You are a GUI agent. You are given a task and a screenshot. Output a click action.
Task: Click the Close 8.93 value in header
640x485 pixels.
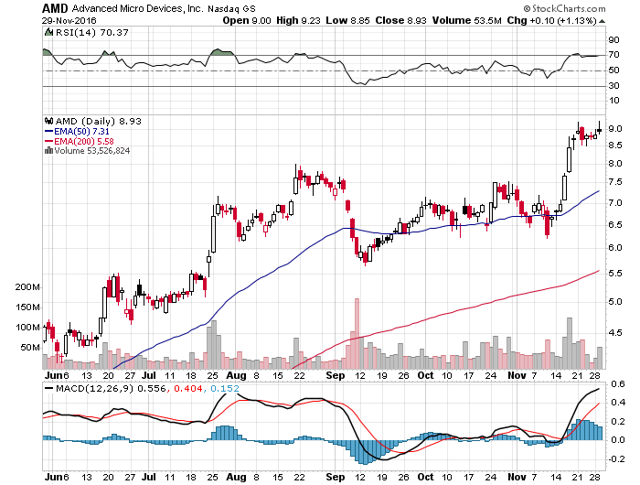click(x=401, y=20)
